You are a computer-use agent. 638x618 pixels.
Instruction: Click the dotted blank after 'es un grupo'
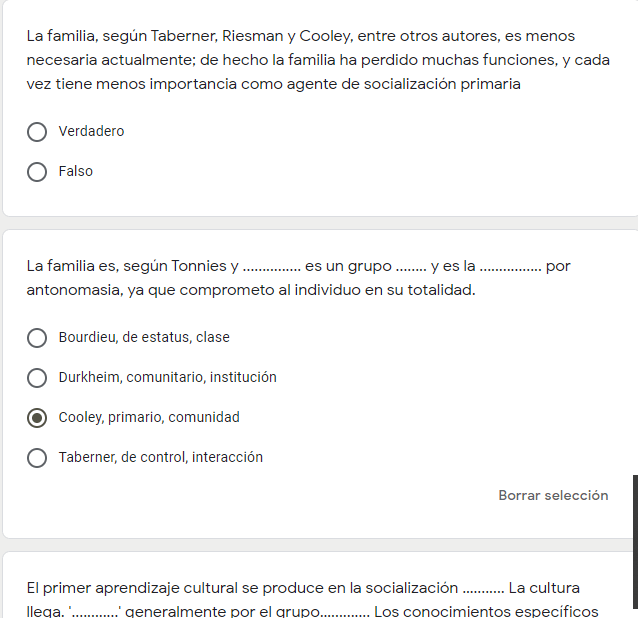click(411, 268)
